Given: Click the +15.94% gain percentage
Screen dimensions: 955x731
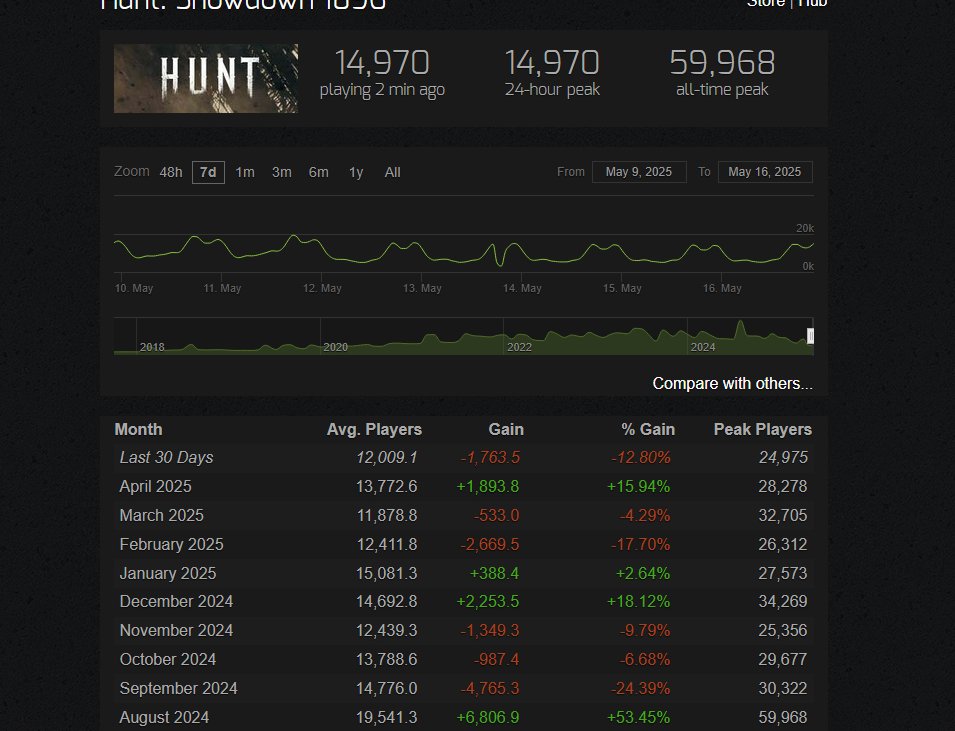Looking at the screenshot, I should click(x=638, y=486).
